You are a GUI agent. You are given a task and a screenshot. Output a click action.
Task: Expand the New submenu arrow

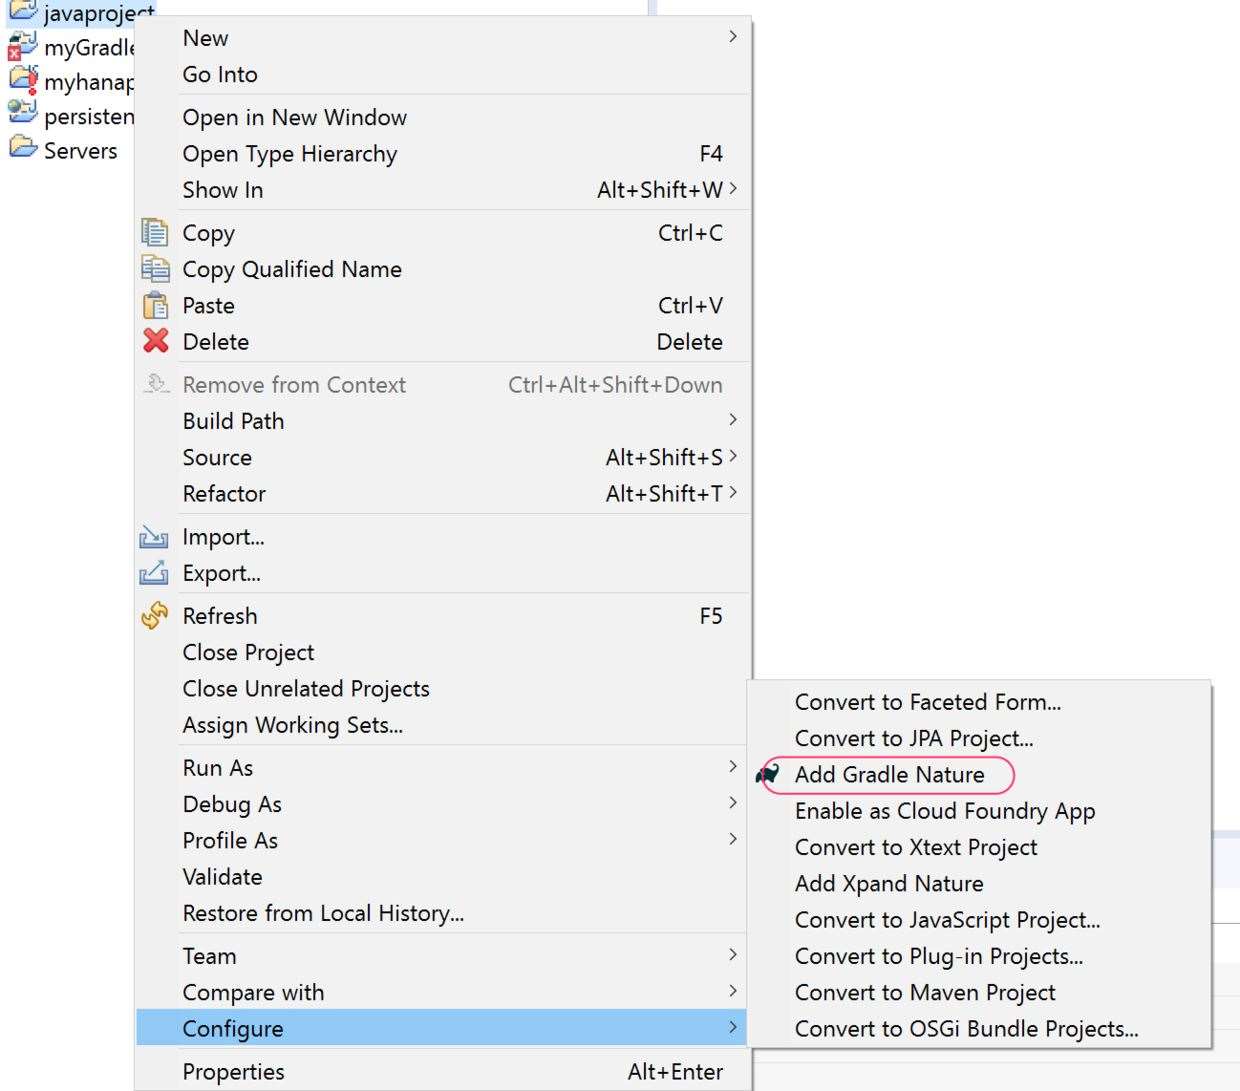click(732, 37)
